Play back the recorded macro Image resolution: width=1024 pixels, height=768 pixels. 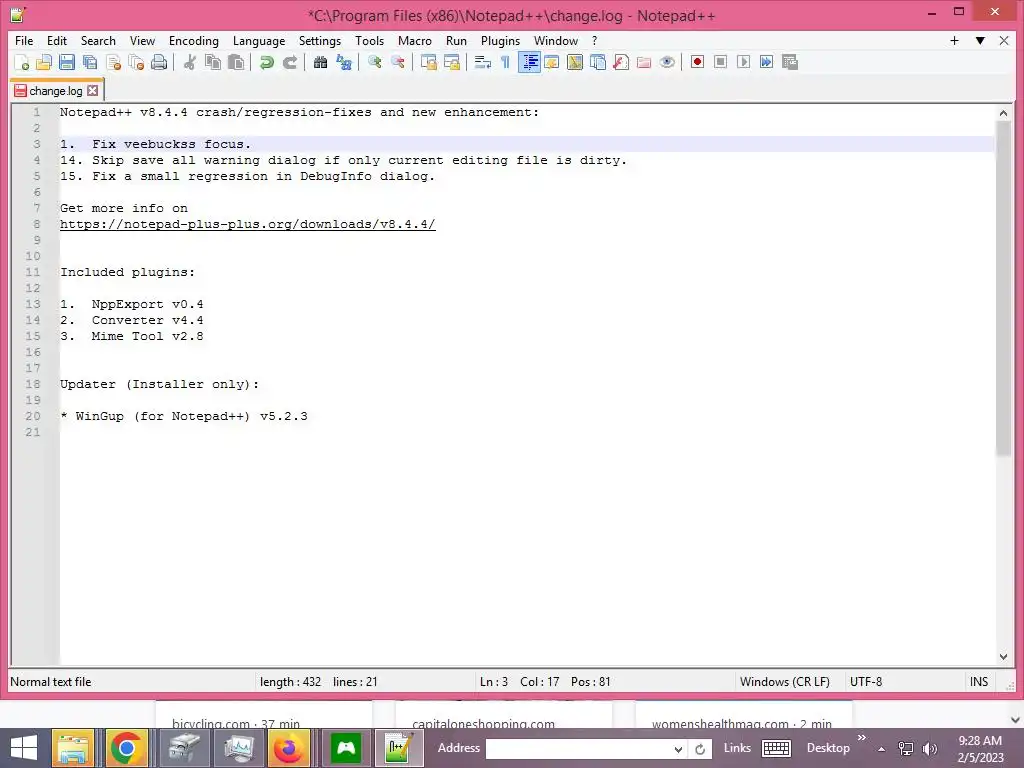pos(743,62)
